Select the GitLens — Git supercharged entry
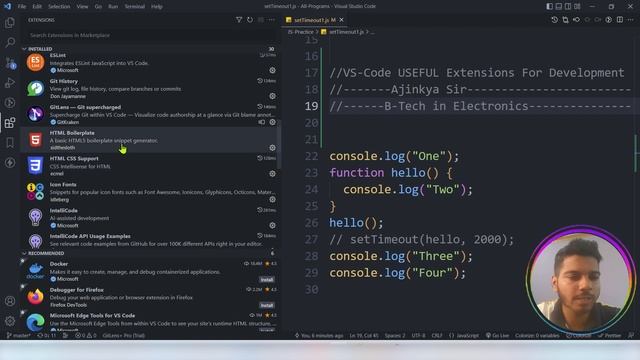The width and height of the screenshot is (640, 360). click(x=149, y=114)
